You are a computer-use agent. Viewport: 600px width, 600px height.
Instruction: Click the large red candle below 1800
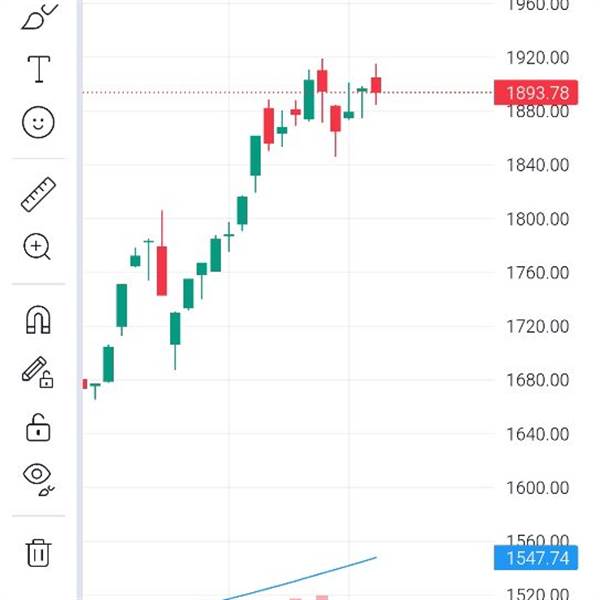pyautogui.click(x=161, y=270)
